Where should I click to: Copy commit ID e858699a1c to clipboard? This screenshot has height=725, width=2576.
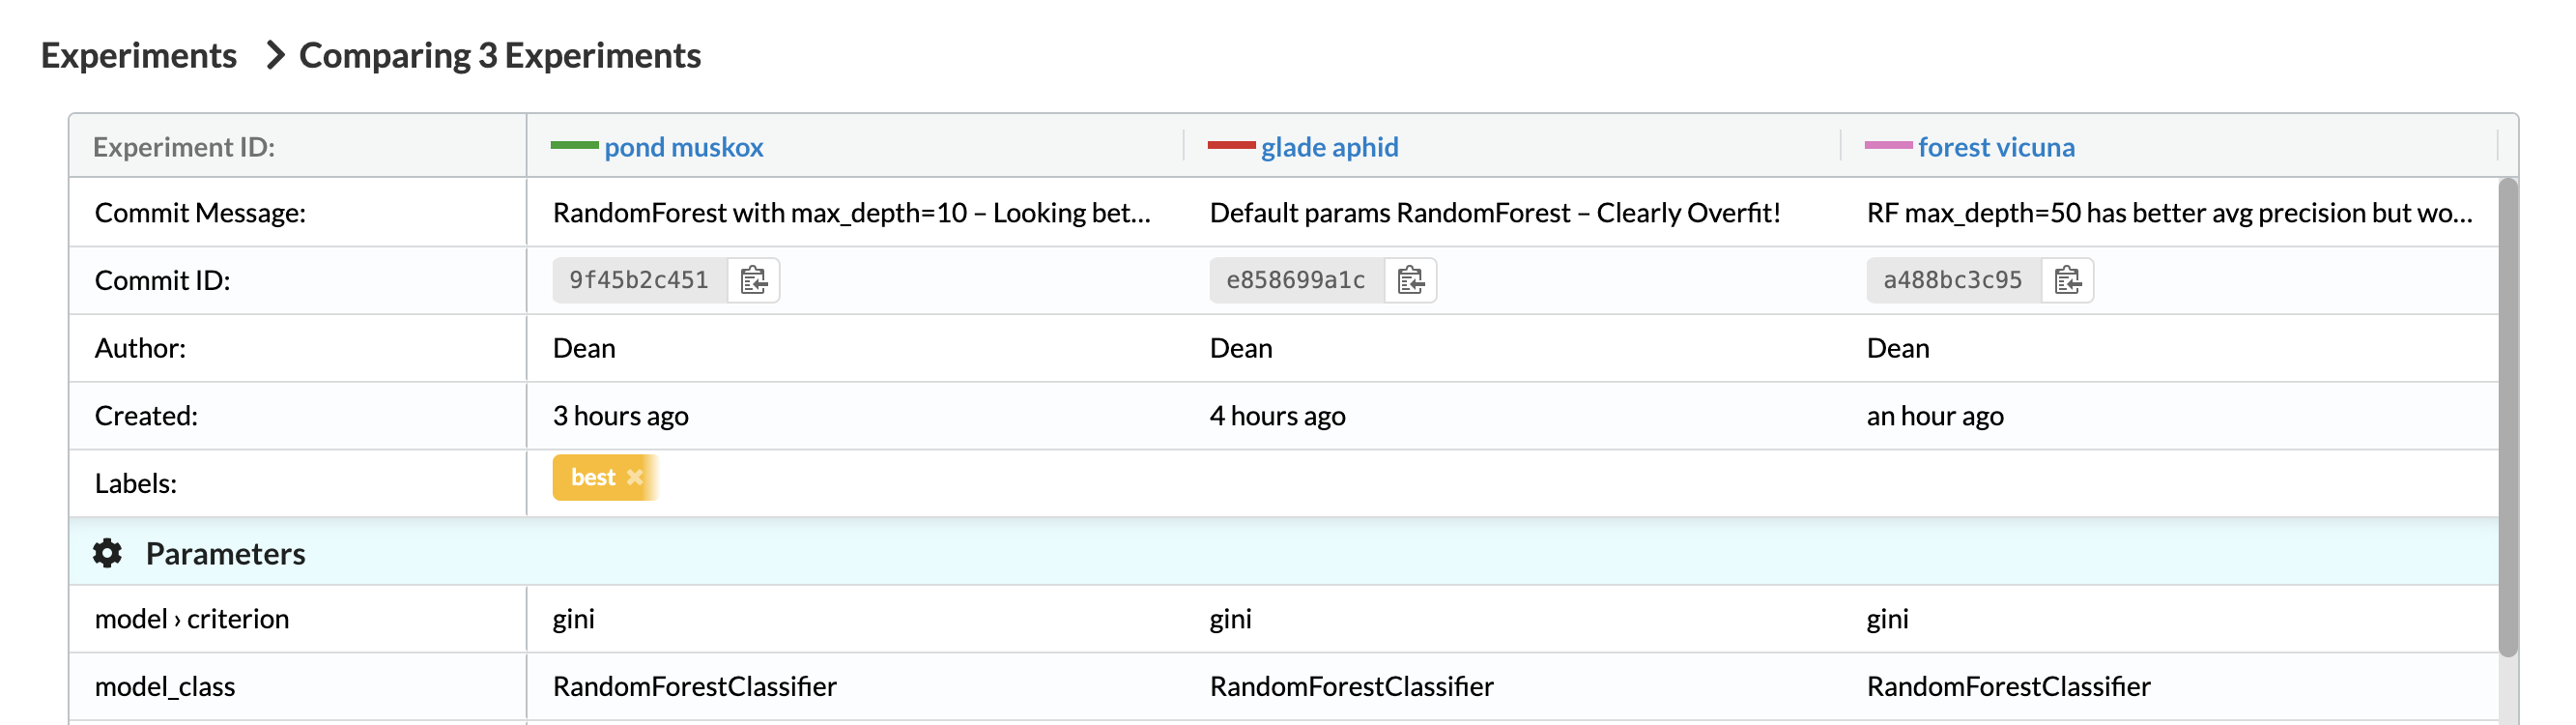1410,280
